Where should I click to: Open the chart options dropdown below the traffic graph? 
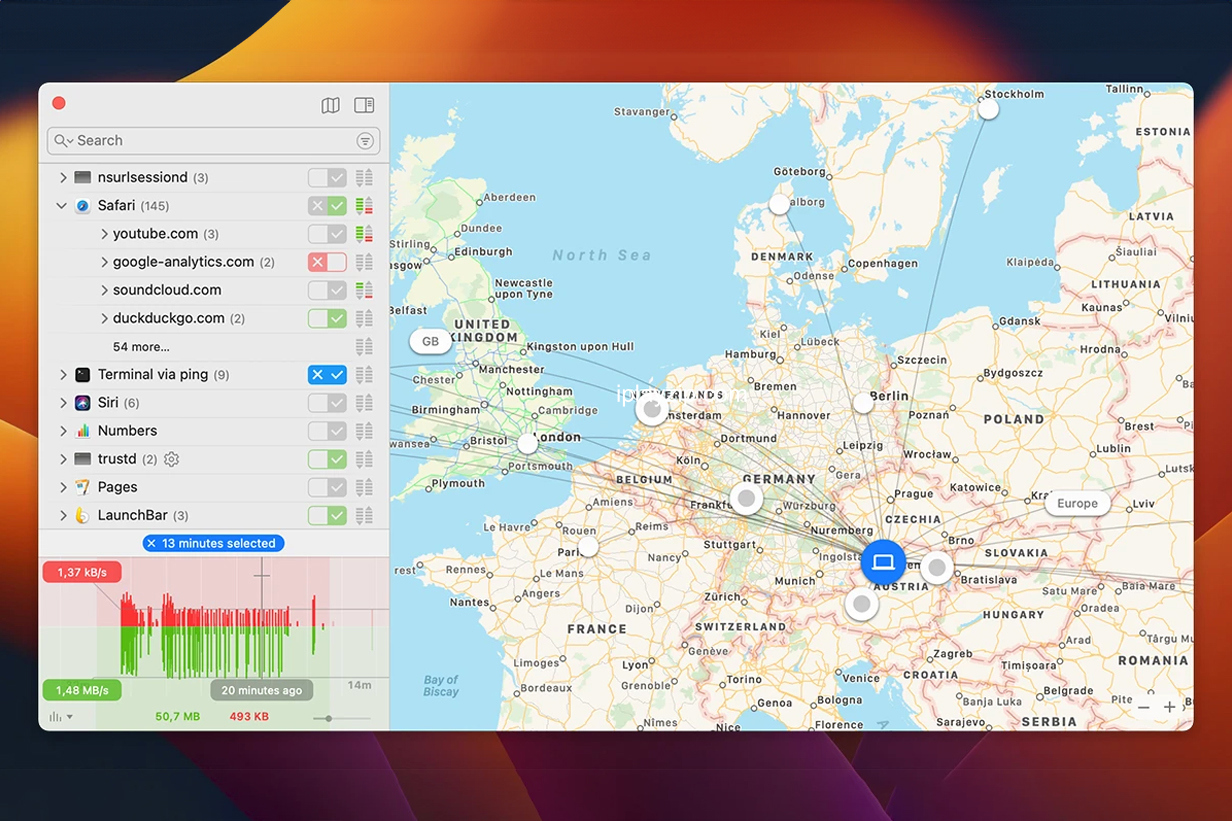61,717
